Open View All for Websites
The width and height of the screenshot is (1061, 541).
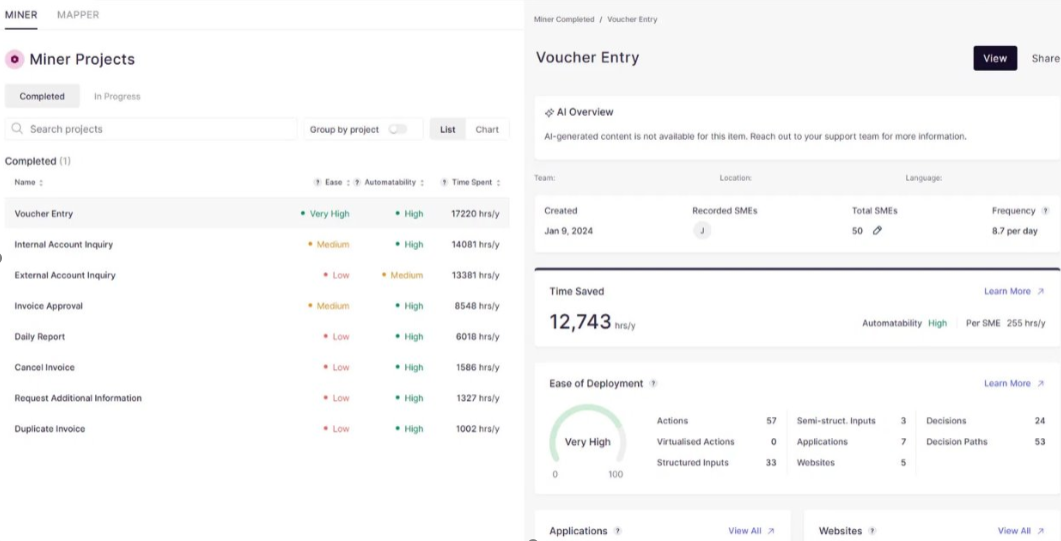point(1020,531)
